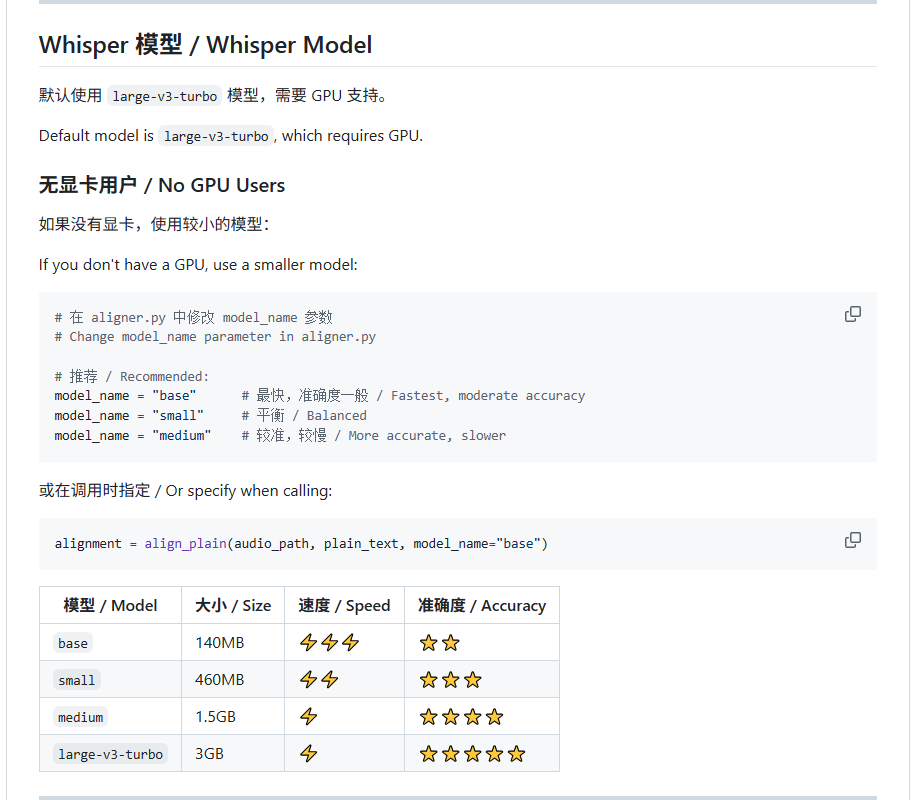The image size is (911, 800).
Task: Click the '速度 / Speed' table header
Action: 345,605
